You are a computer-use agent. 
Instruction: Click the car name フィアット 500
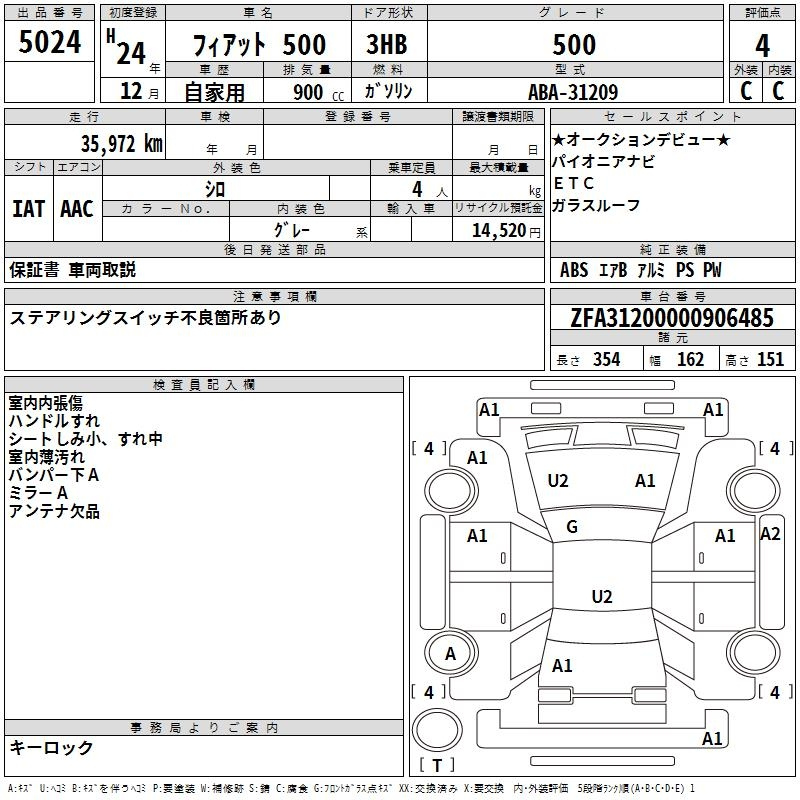(x=259, y=45)
